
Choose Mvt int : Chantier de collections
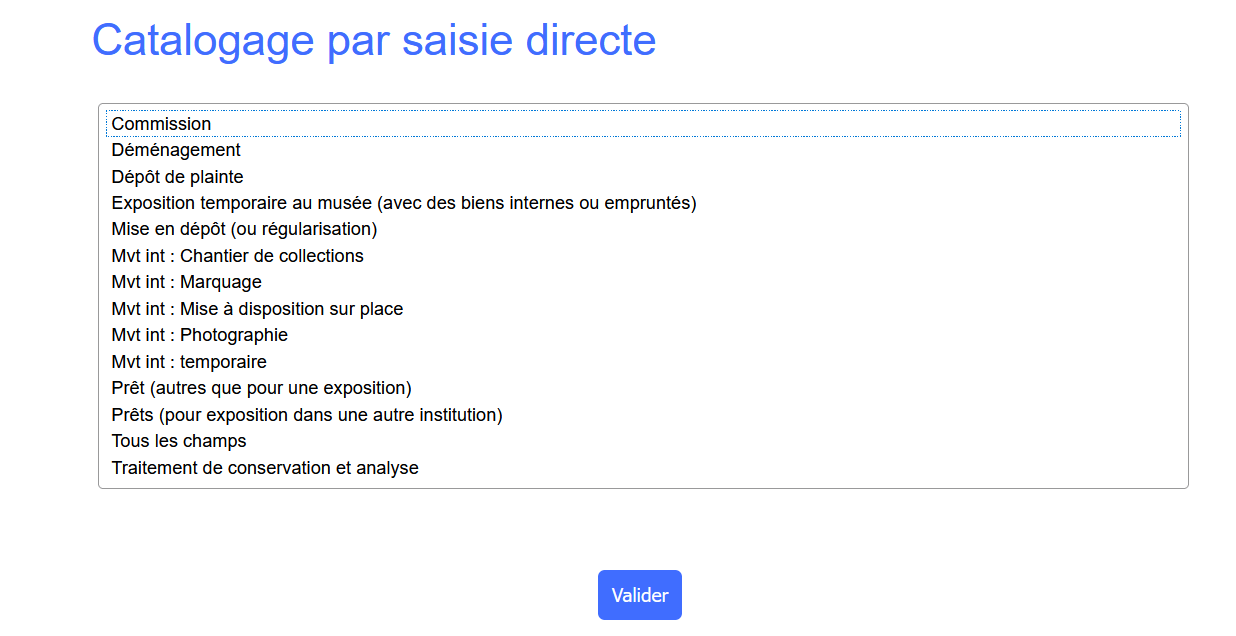tap(238, 256)
